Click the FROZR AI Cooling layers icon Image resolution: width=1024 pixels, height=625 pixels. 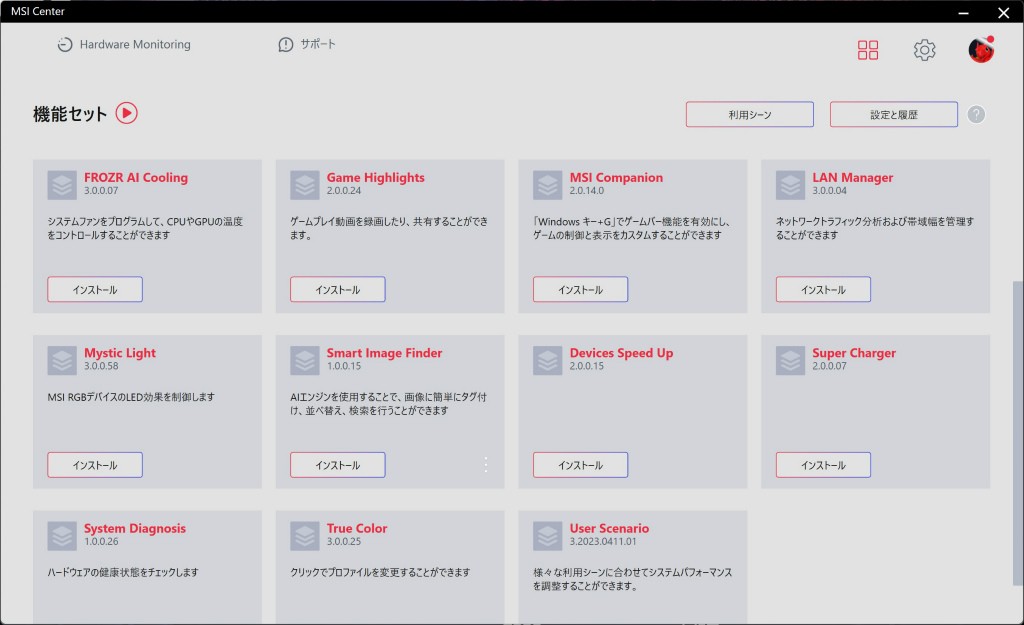point(62,185)
